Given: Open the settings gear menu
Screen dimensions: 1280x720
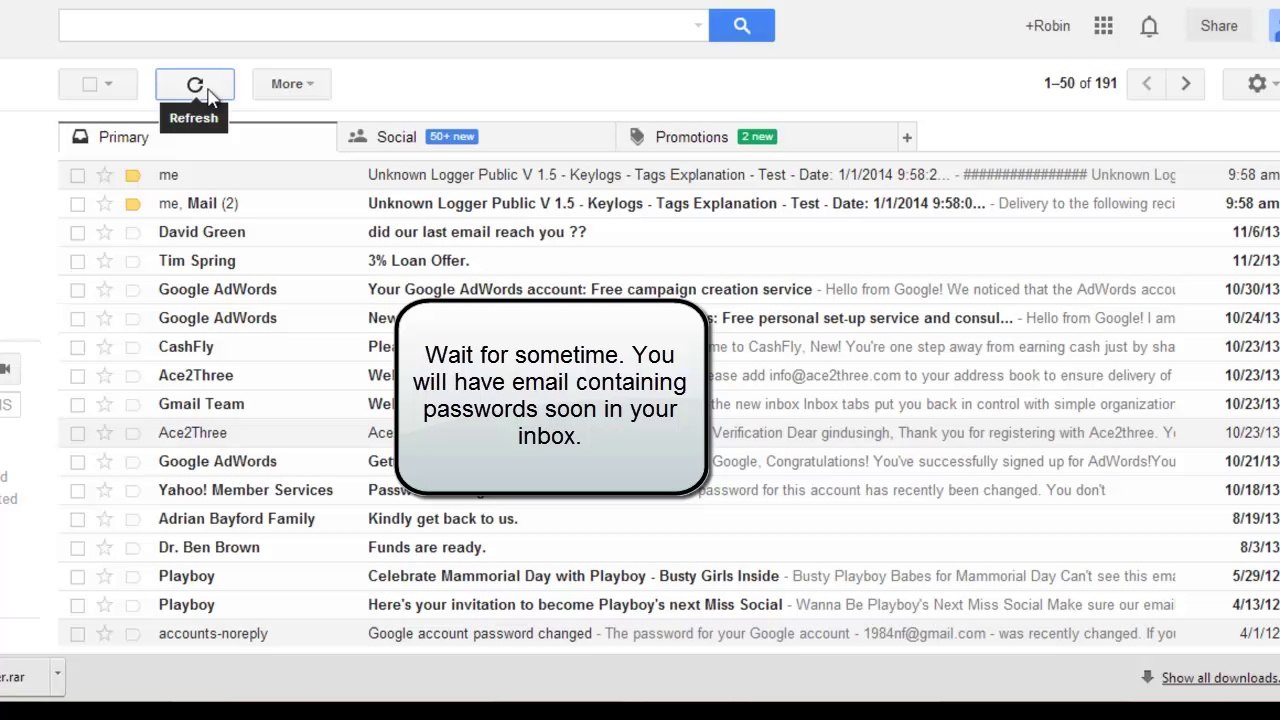Looking at the screenshot, I should point(1257,84).
